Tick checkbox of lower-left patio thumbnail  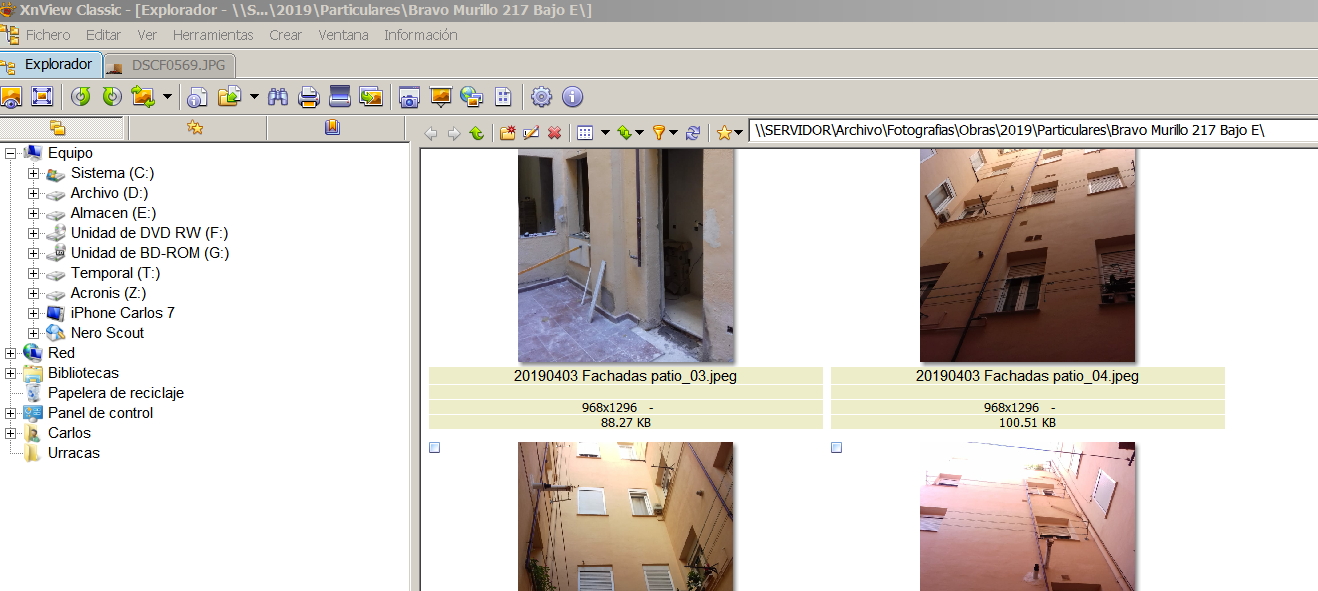pos(435,448)
